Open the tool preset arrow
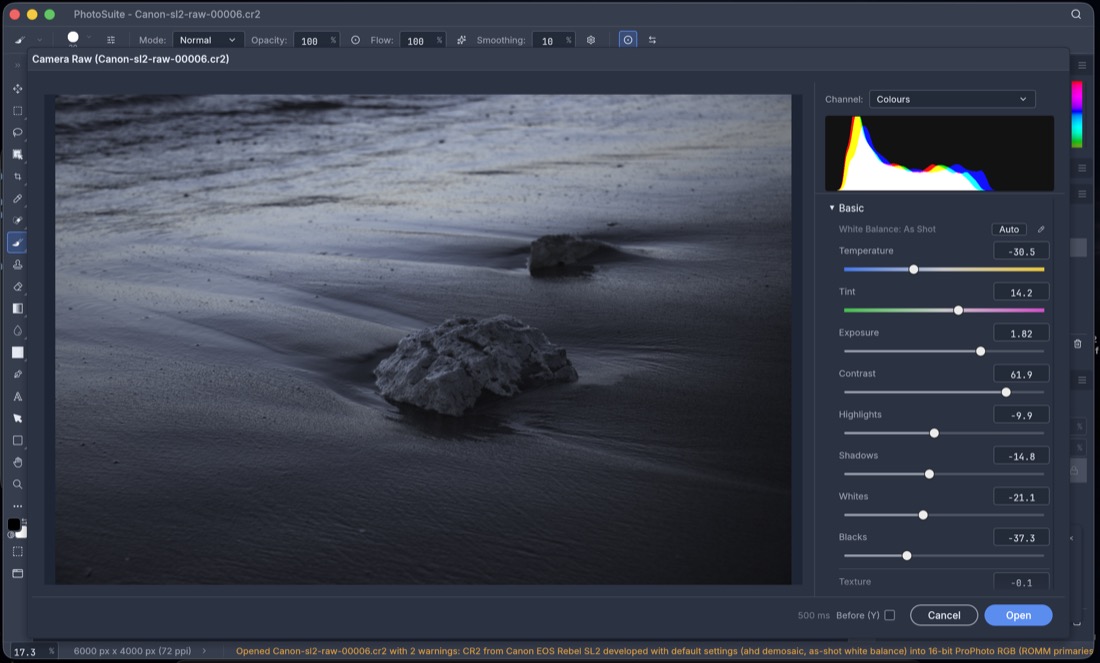This screenshot has height=663, width=1100. point(39,40)
